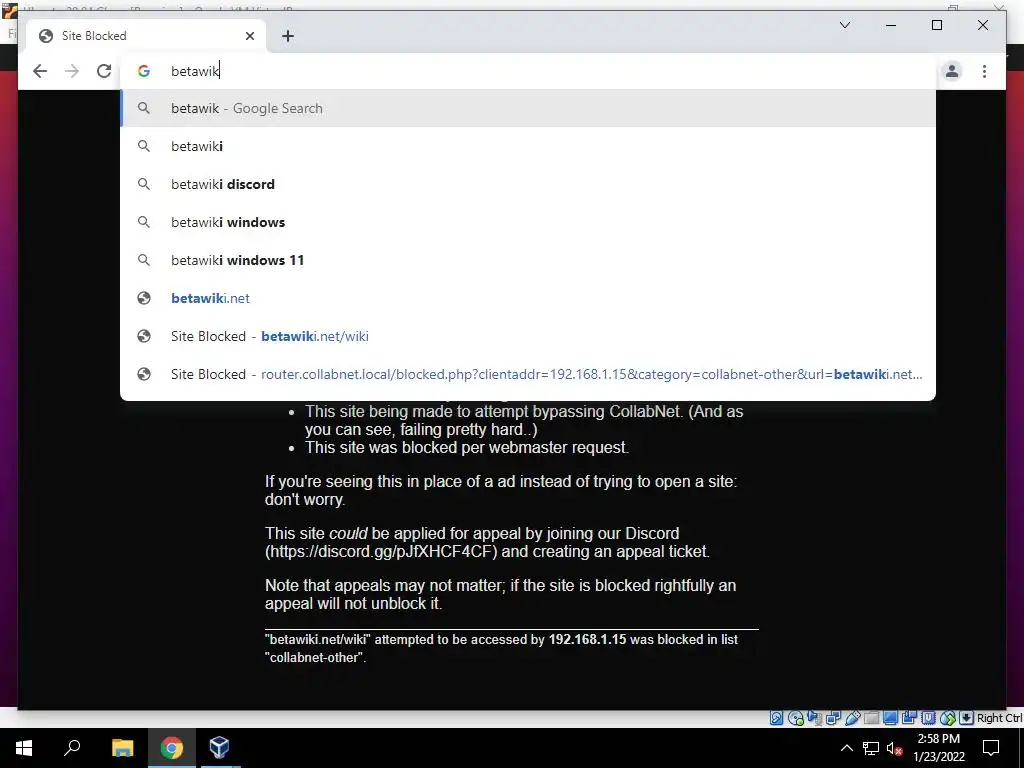Close the Site Blocked tab
Screen dimensions: 1024x768
249,36
